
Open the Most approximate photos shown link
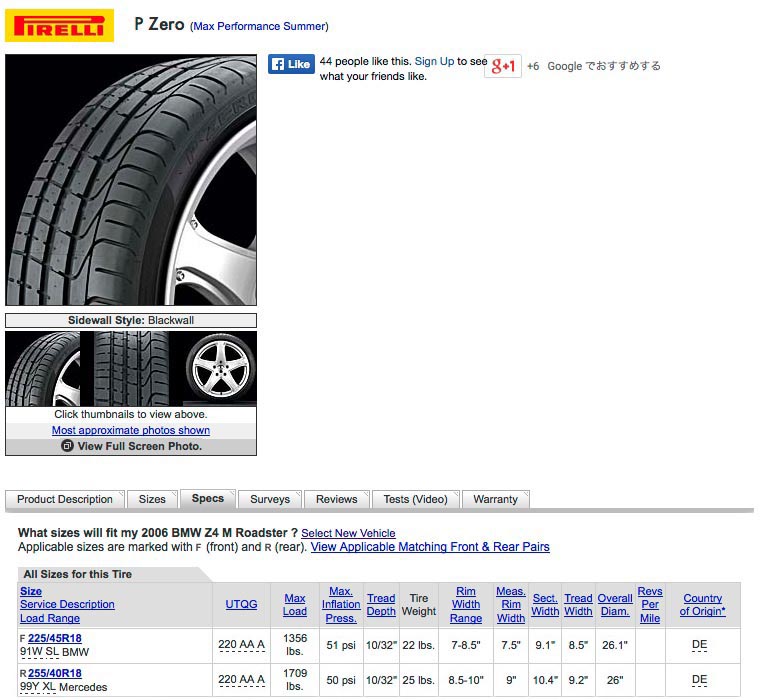[131, 430]
